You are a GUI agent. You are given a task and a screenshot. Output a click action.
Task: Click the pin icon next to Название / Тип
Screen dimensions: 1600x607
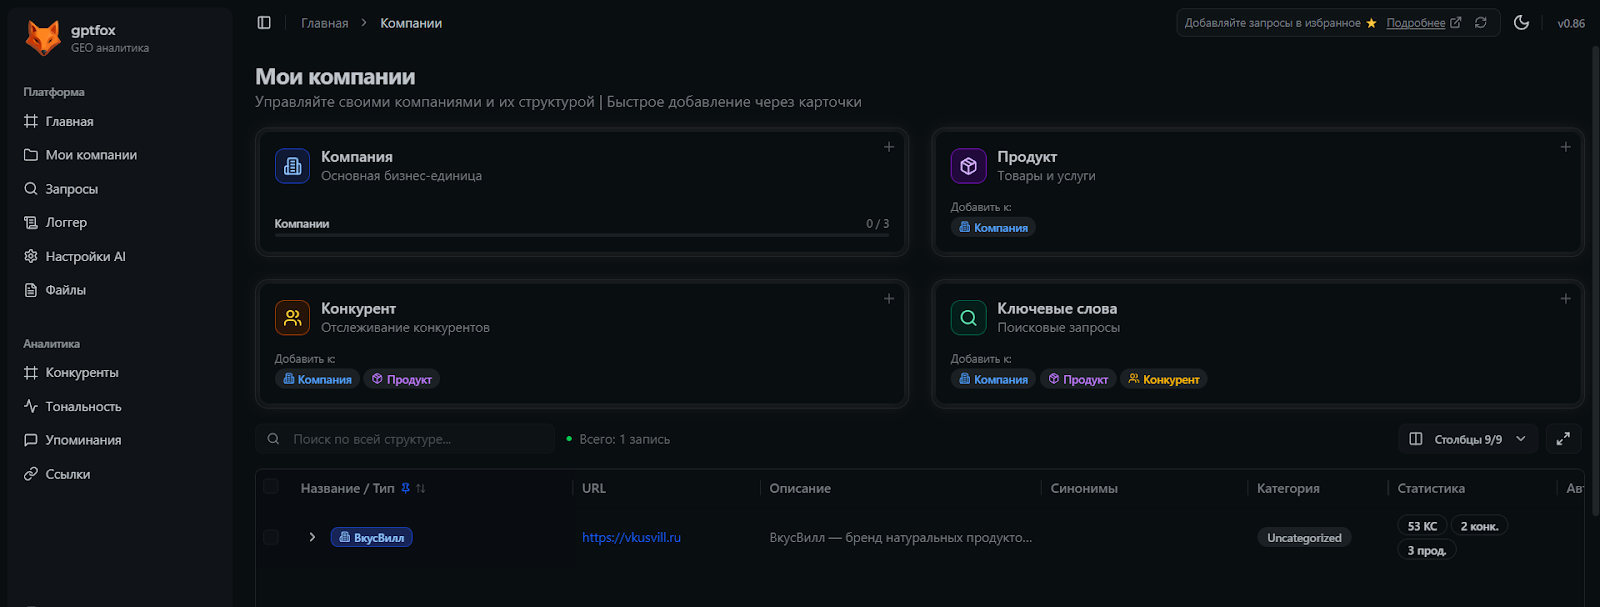pos(405,489)
